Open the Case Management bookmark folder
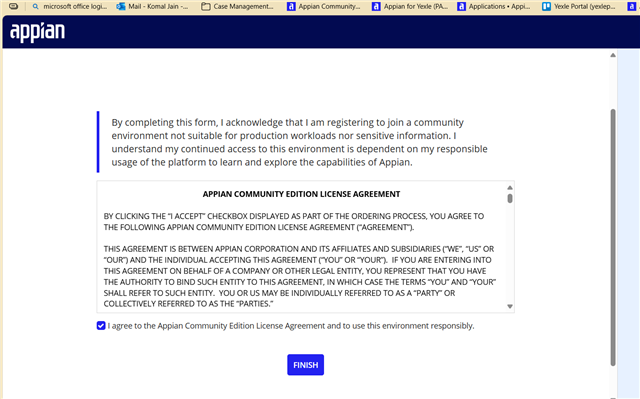Screen dimensions: 640x399 pos(237,7)
